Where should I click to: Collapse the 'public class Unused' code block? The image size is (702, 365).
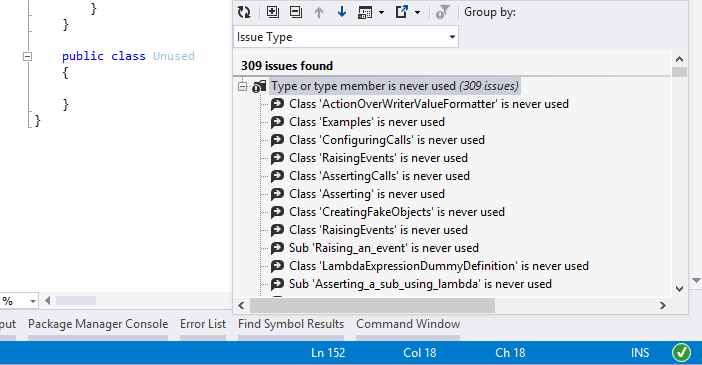tap(27, 56)
